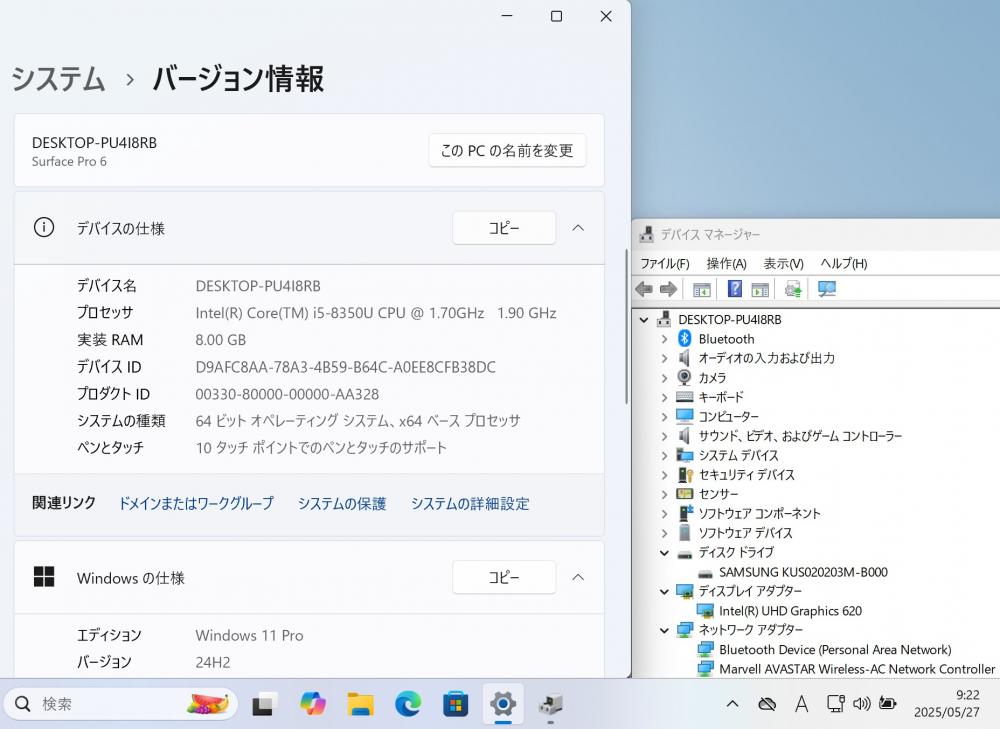Select Bluetooth Device (Personal Area Network) entry

coord(835,649)
